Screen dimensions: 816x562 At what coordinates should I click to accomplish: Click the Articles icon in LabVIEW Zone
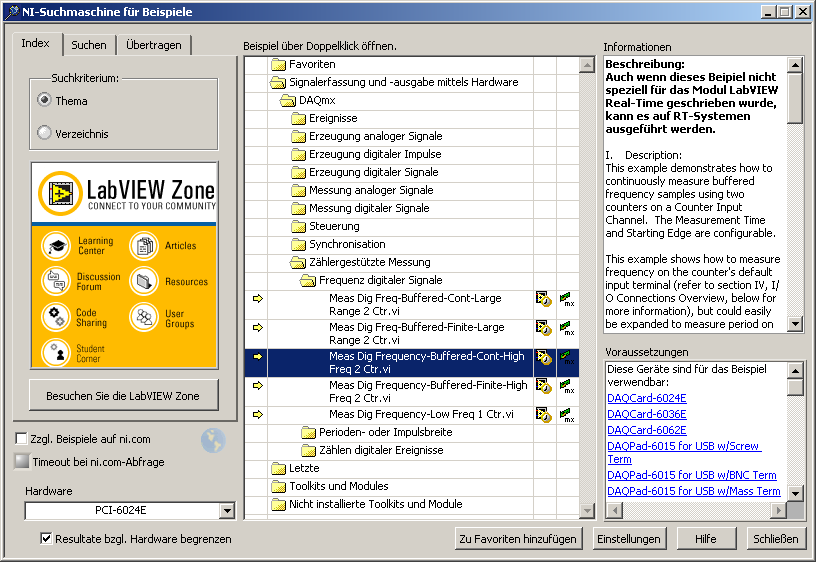[144, 246]
